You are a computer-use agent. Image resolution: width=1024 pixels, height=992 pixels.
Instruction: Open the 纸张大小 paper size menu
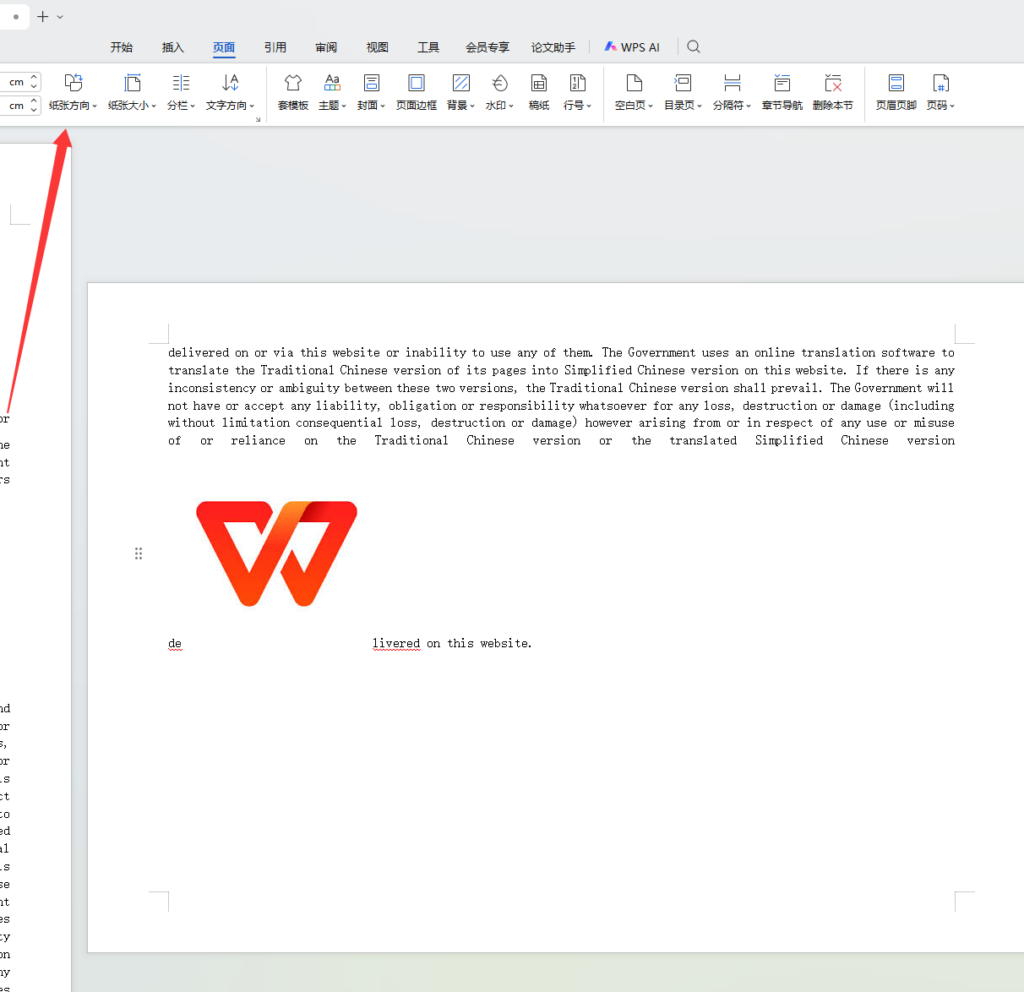132,91
